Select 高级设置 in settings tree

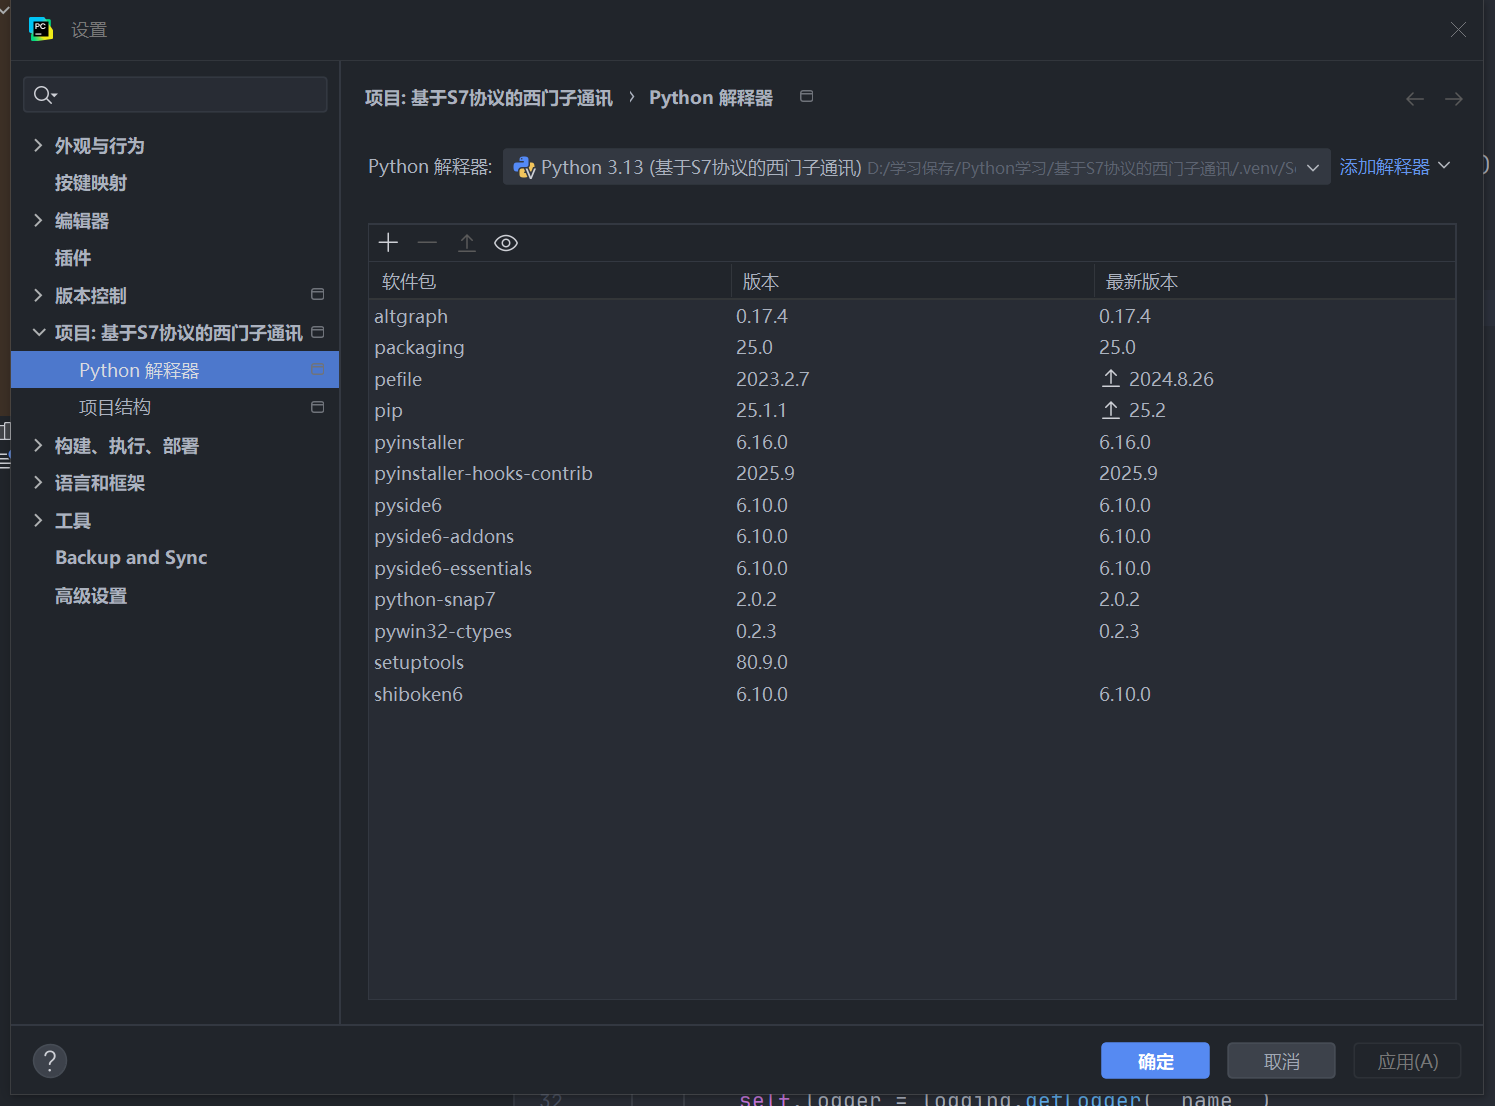coord(91,596)
